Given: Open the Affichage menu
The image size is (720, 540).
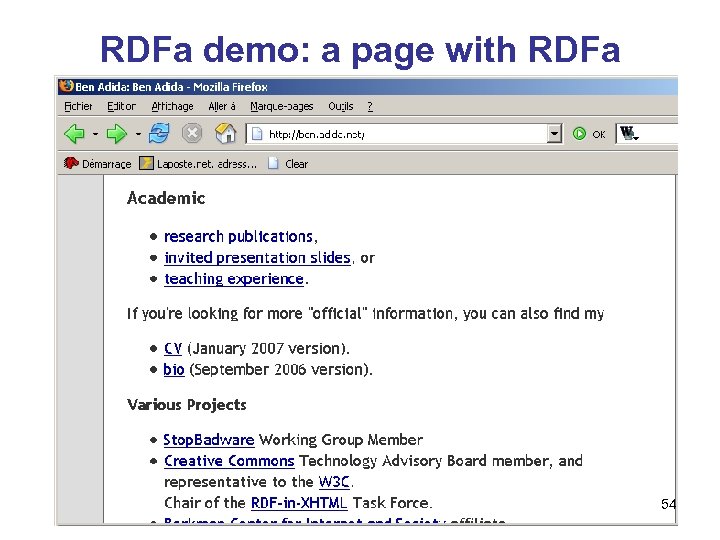Looking at the screenshot, I should pos(172,107).
